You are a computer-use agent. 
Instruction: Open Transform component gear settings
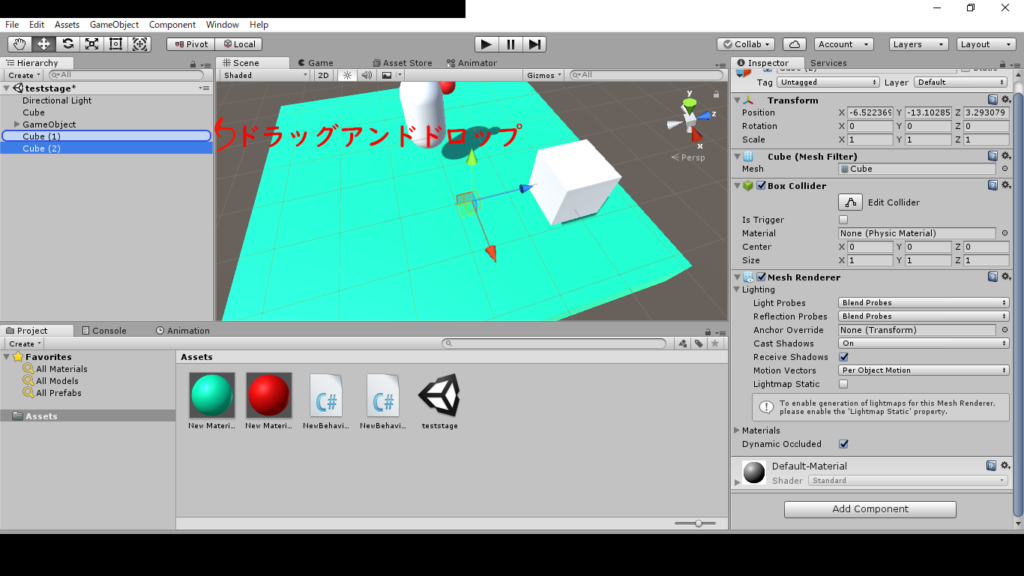(1005, 100)
